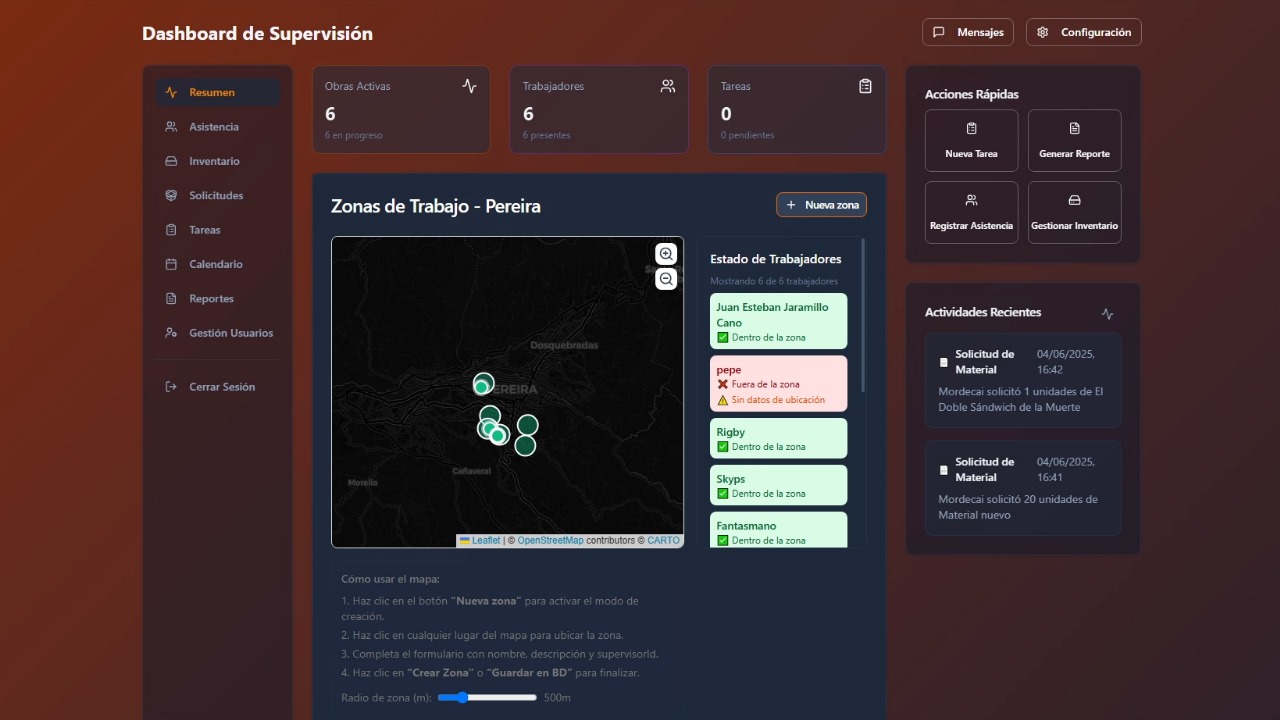Open Gestionar Inventario quick action
Screen dimensions: 1280x720
pyautogui.click(x=1074, y=212)
